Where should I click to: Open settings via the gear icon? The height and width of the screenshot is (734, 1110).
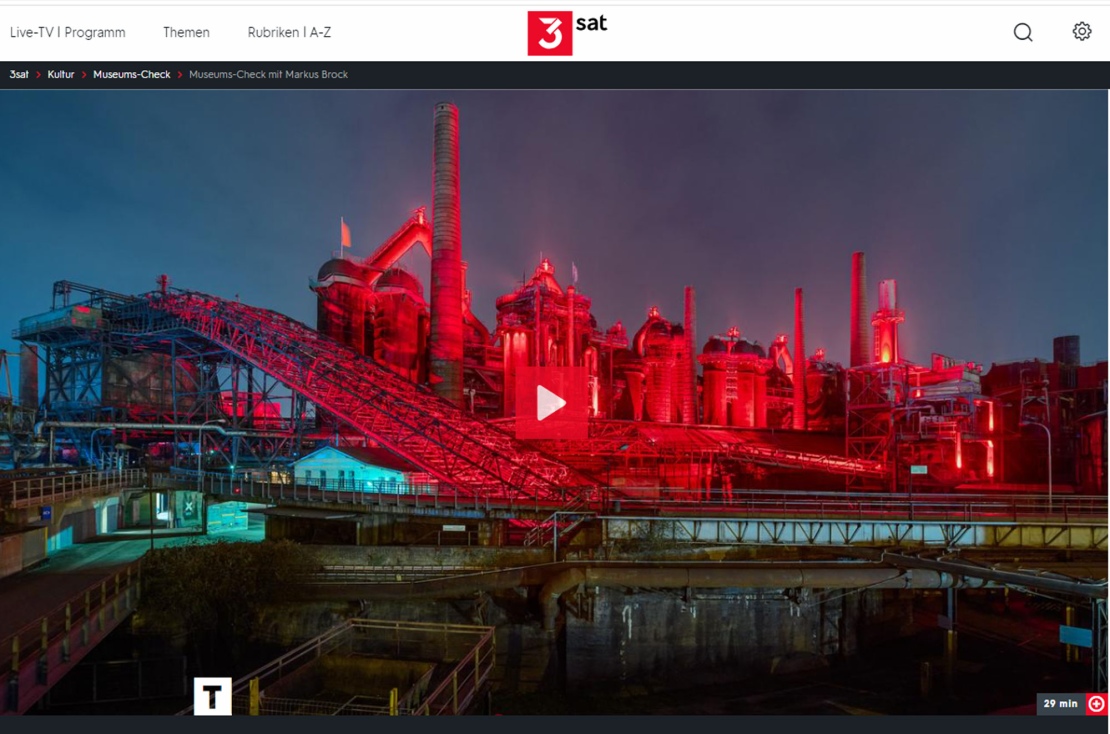[1081, 32]
